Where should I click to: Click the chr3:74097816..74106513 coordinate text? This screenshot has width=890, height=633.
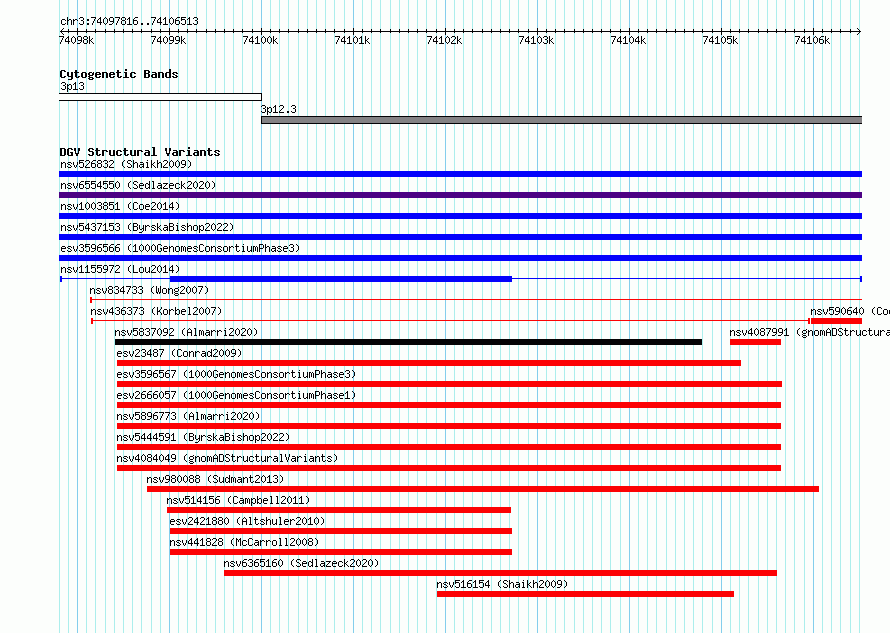pyautogui.click(x=129, y=22)
